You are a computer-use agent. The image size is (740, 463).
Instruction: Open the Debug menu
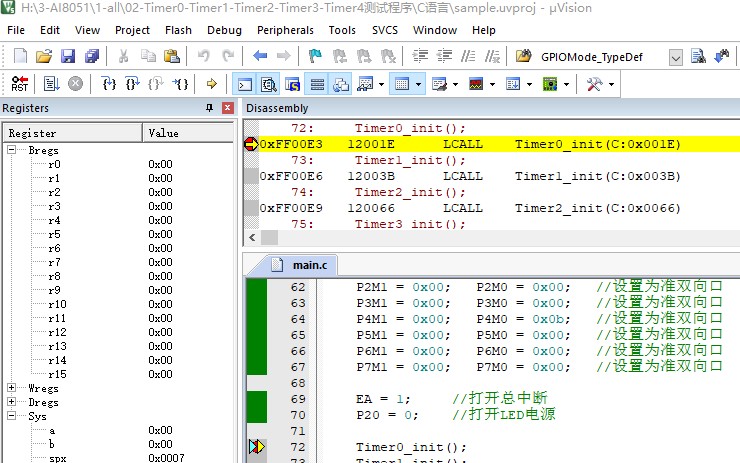tap(224, 30)
